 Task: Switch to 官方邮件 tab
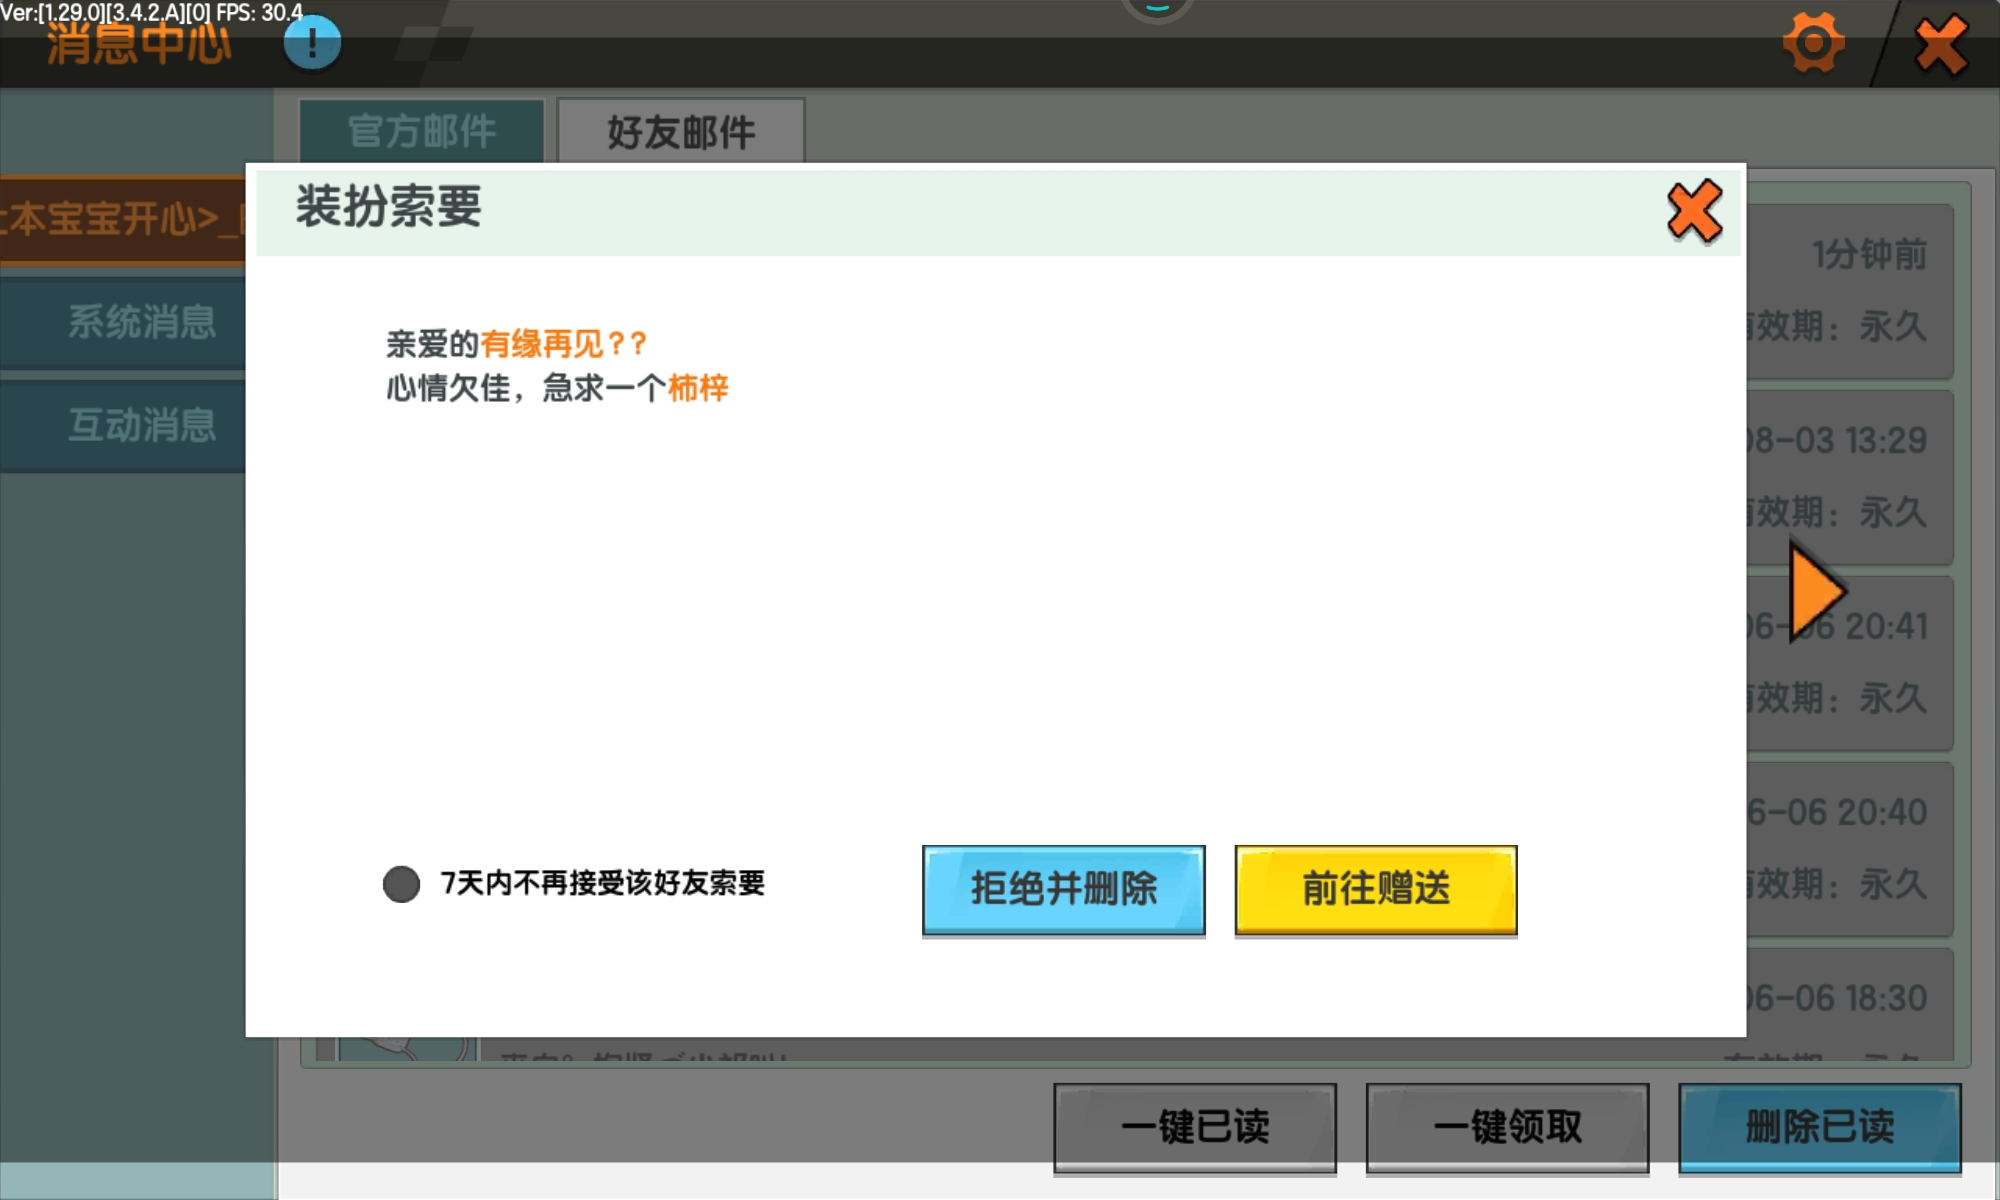(x=421, y=131)
